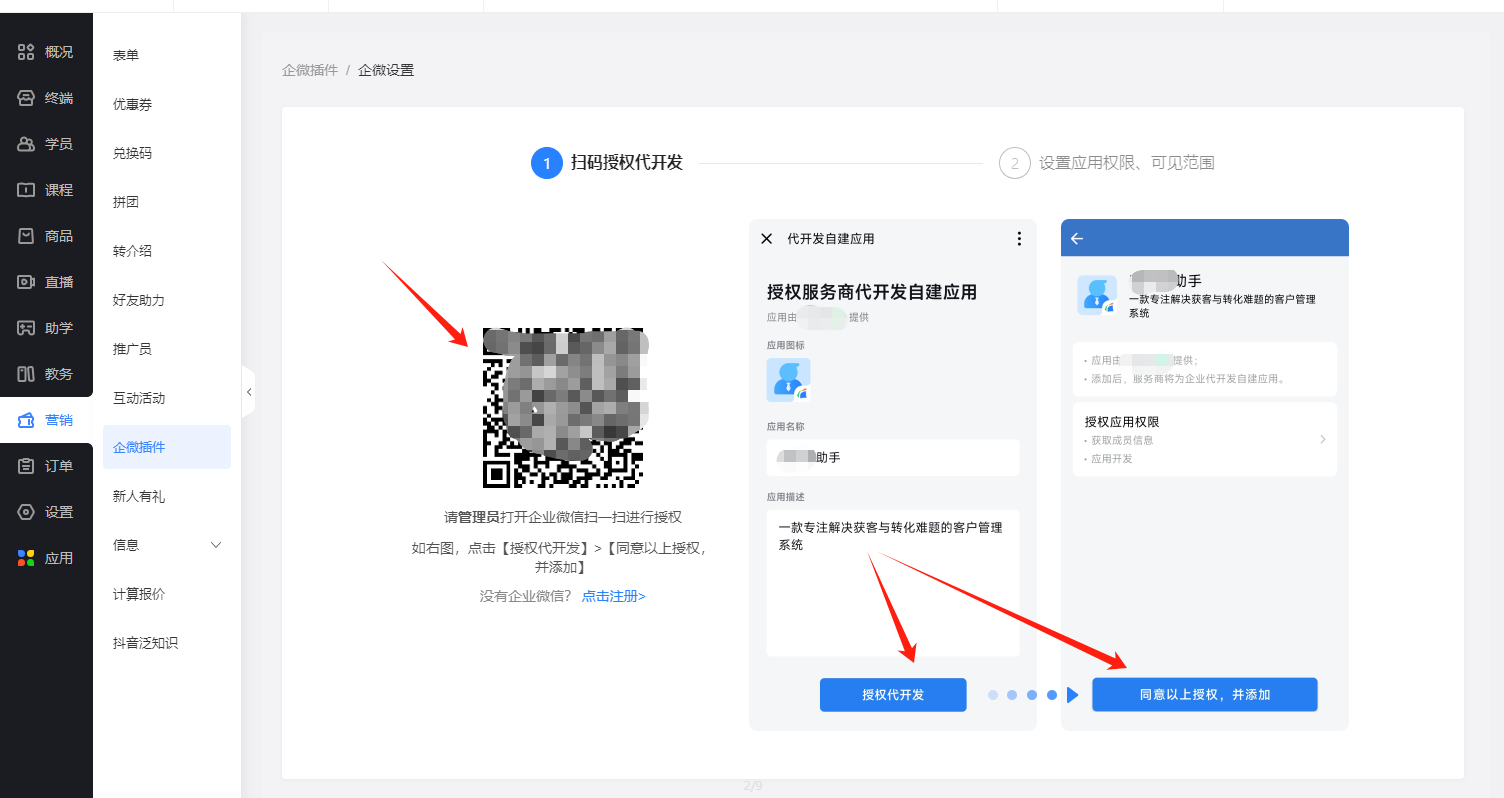Go to the 互动活动 menu item
This screenshot has height=798, width=1504.
point(139,398)
